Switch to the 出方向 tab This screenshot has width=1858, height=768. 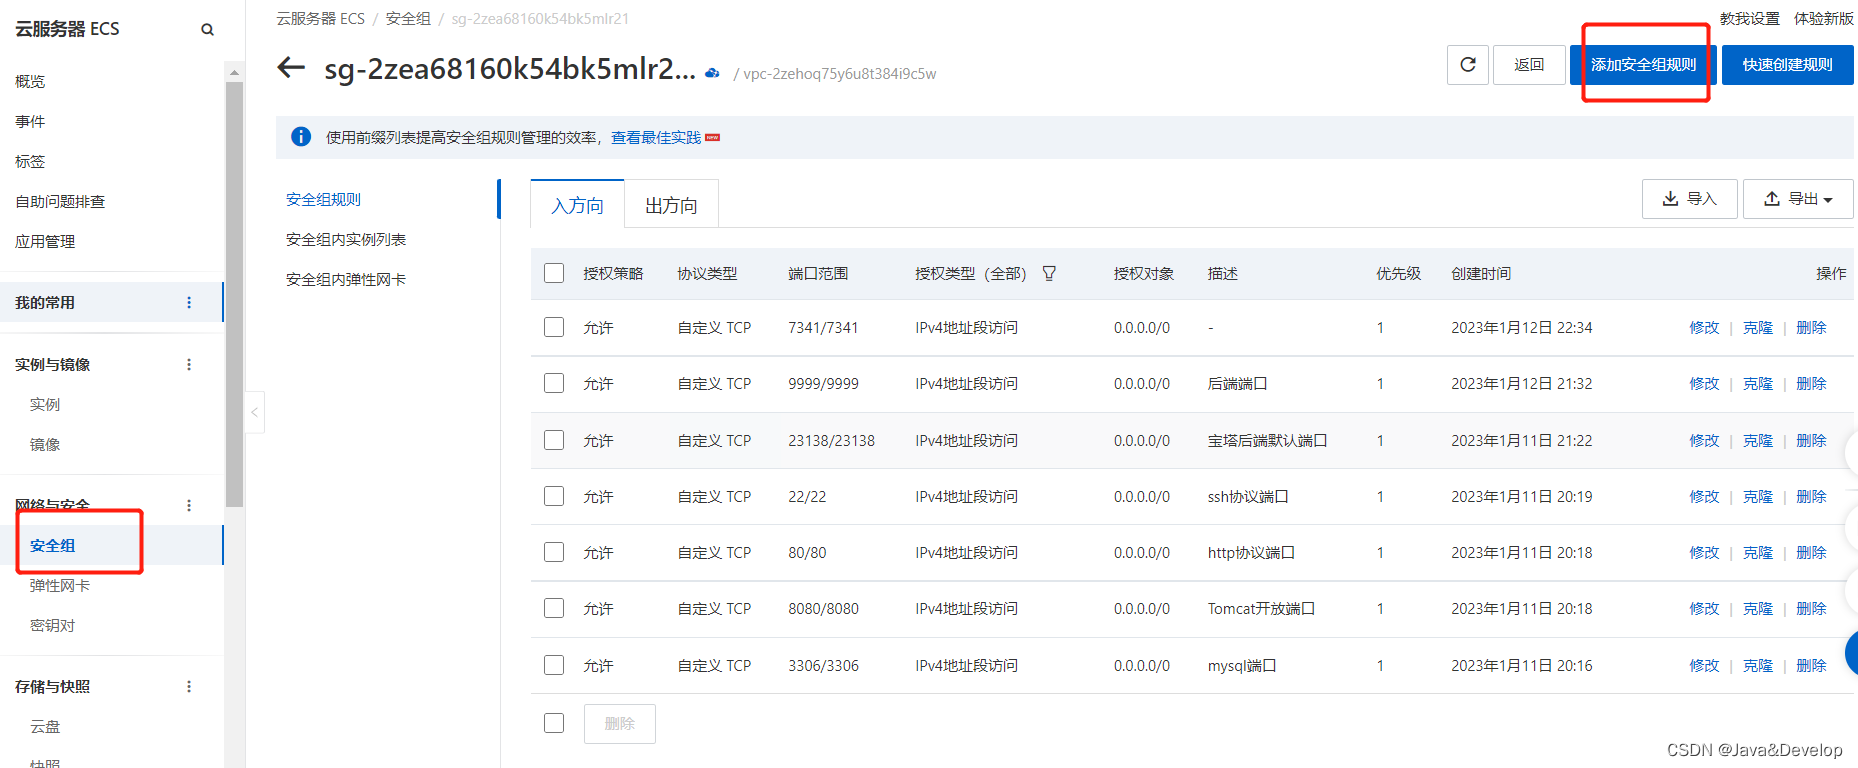pos(671,205)
